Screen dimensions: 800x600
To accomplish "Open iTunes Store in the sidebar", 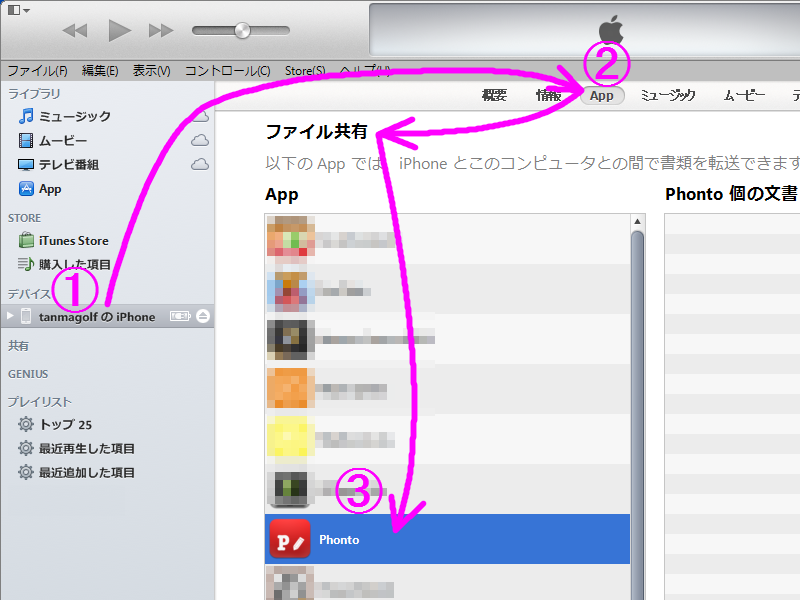I will coord(73,240).
